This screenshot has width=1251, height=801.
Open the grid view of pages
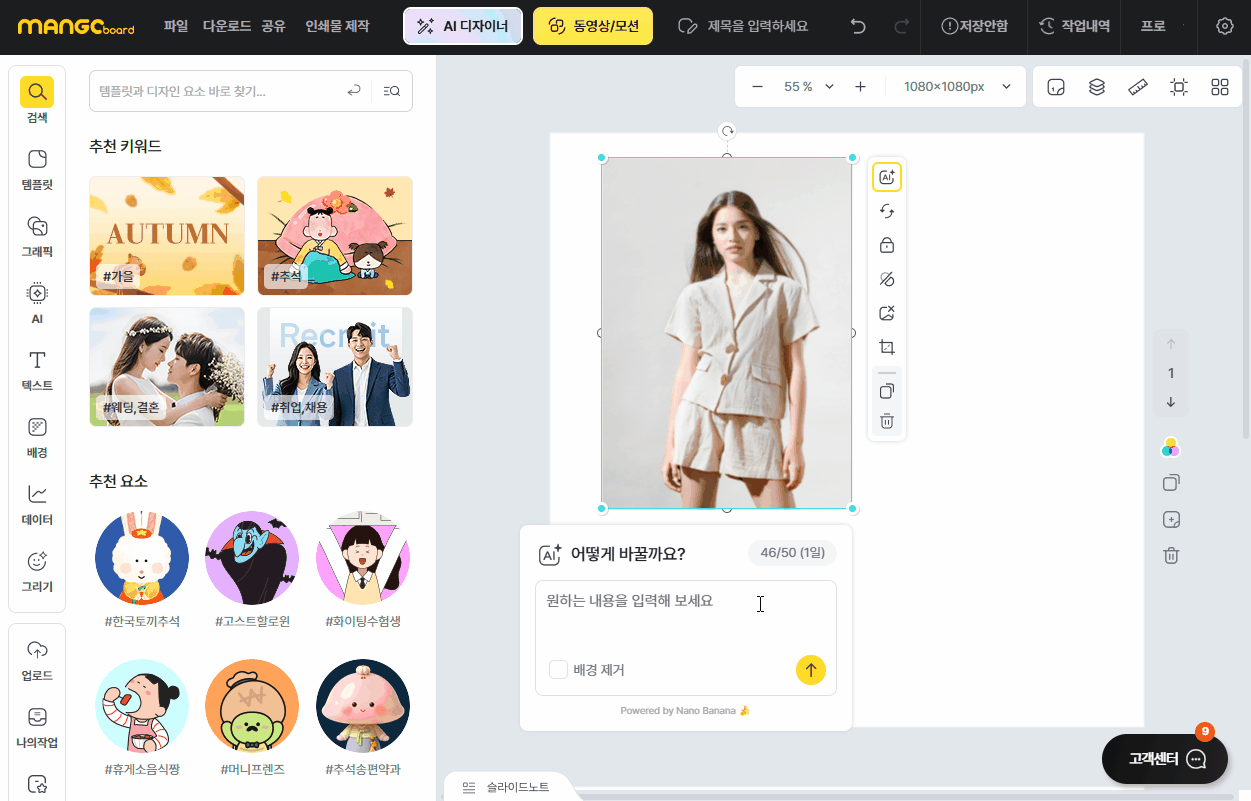point(1219,87)
